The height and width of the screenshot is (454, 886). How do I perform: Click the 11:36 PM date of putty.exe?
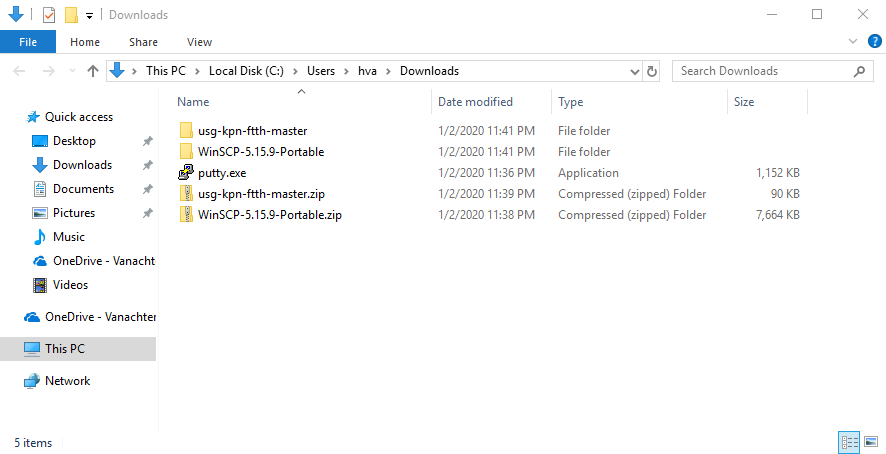(x=487, y=173)
